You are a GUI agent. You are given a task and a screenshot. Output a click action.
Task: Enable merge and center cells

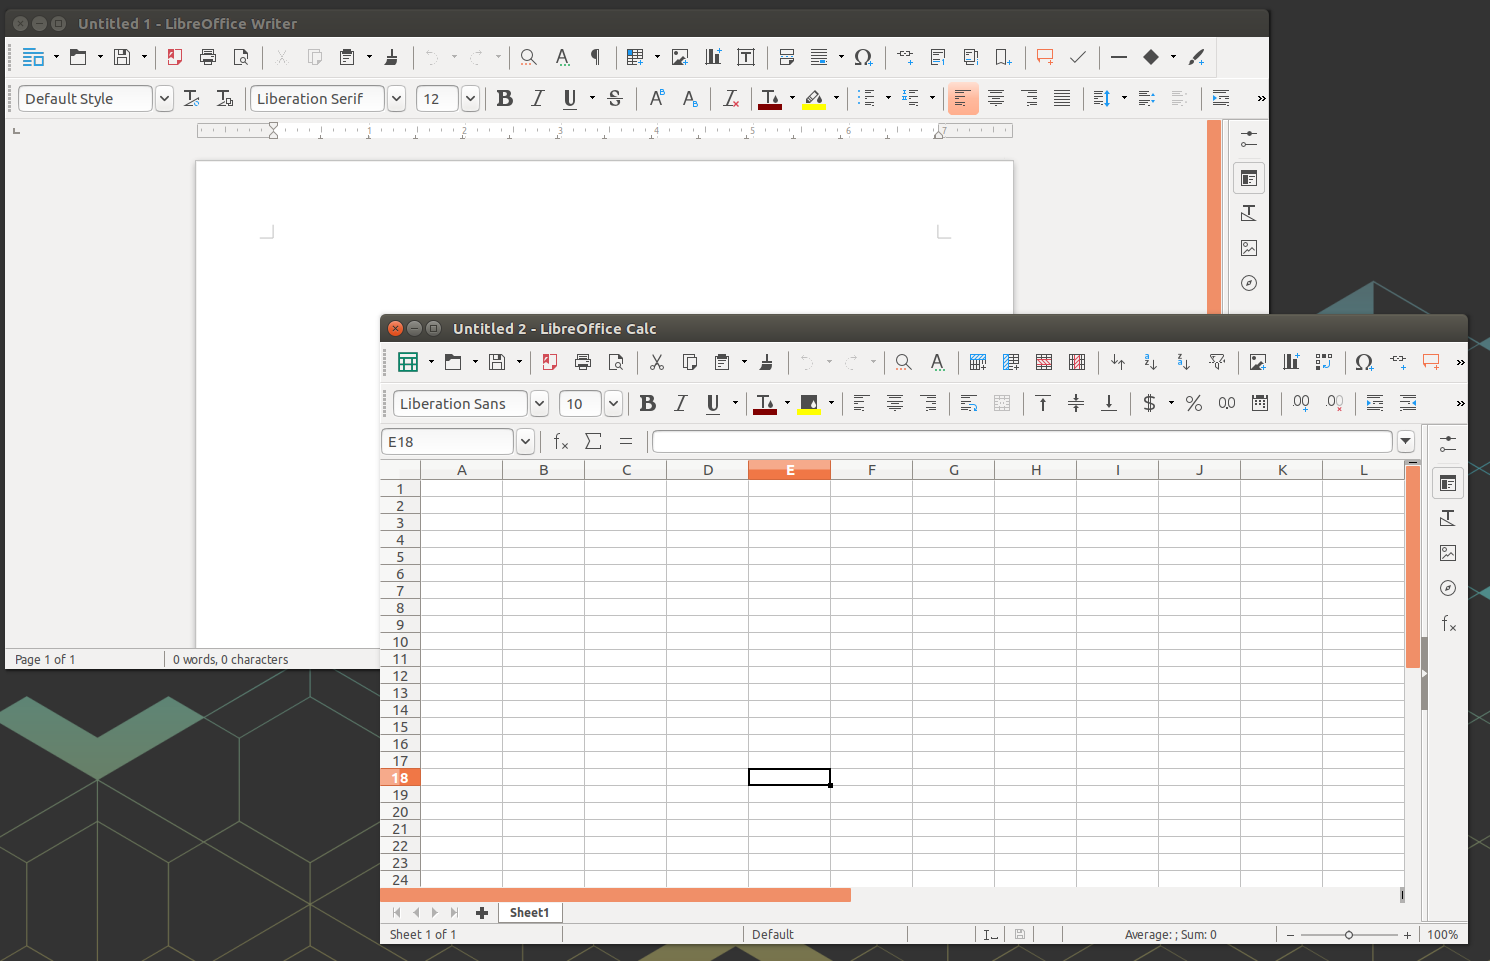point(1002,403)
